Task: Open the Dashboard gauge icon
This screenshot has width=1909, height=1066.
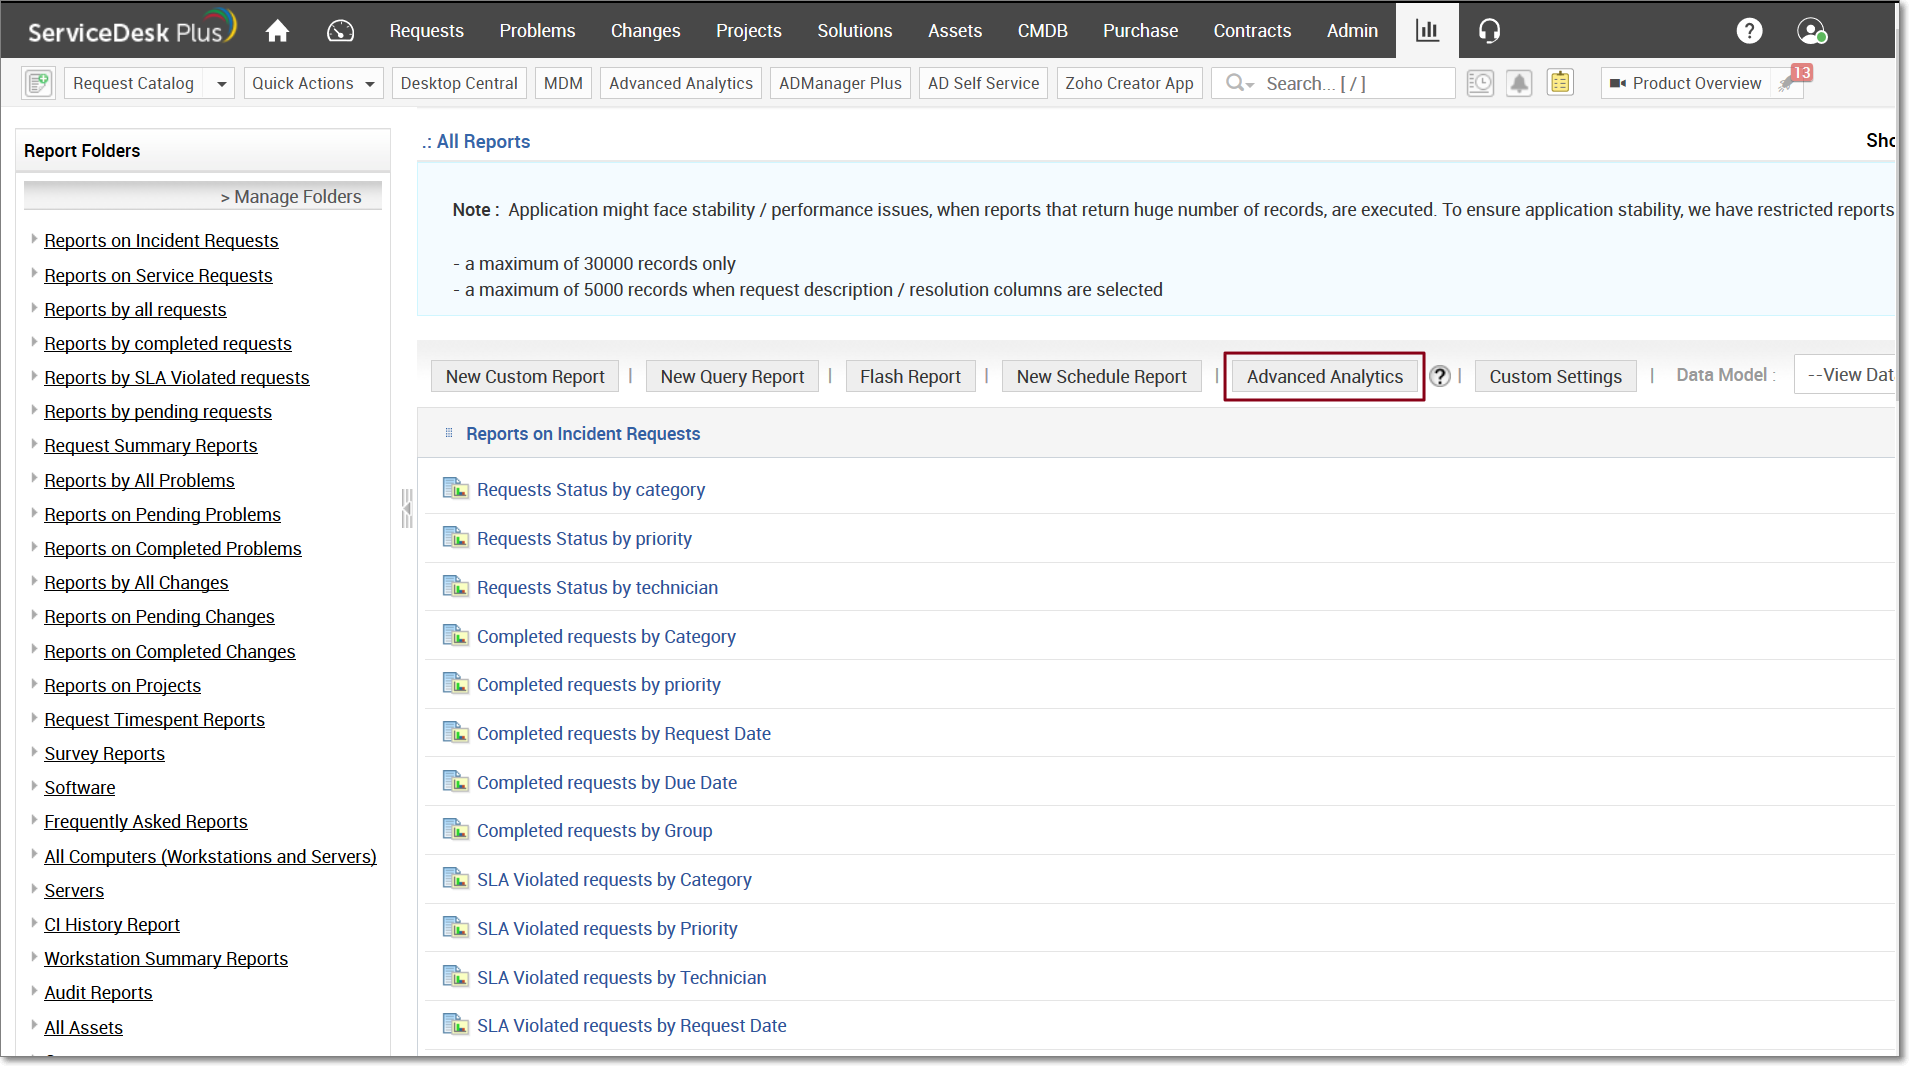Action: 340,31
